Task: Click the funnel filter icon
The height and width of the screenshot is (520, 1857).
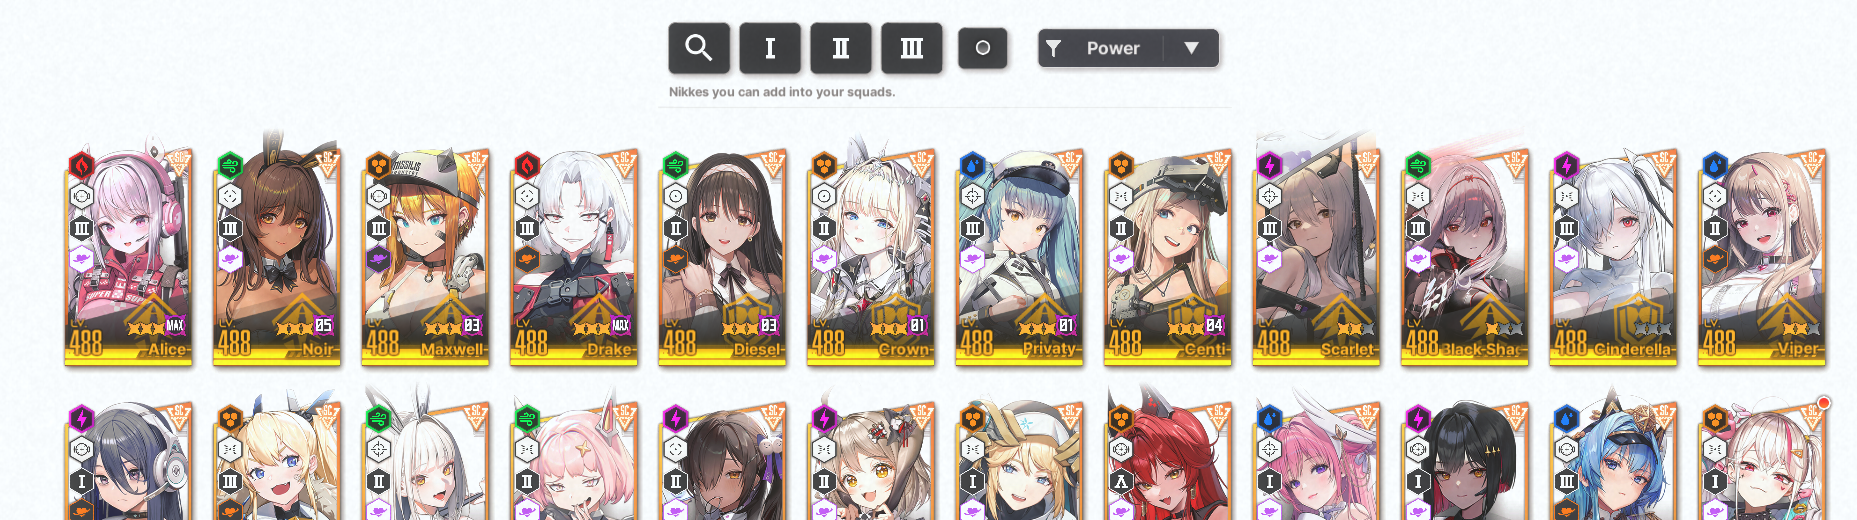Action: click(x=1053, y=48)
